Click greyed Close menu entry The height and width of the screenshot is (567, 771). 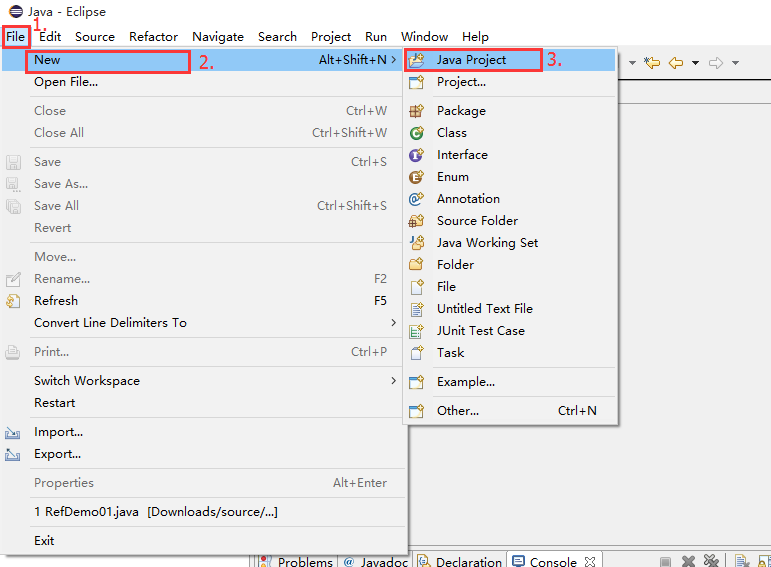(204, 111)
